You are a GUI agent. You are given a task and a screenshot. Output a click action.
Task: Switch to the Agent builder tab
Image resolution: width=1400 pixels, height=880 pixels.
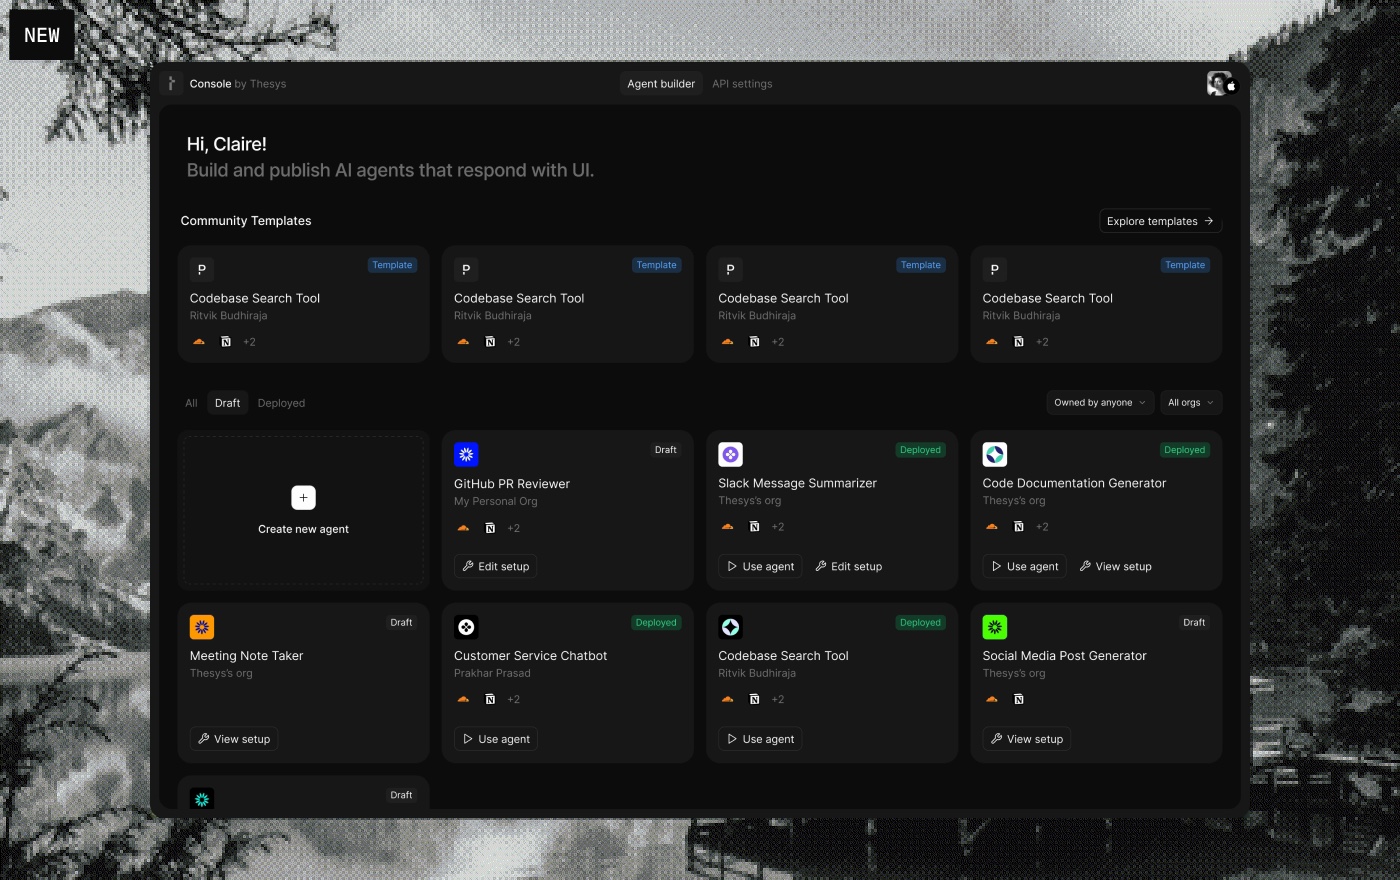point(661,84)
